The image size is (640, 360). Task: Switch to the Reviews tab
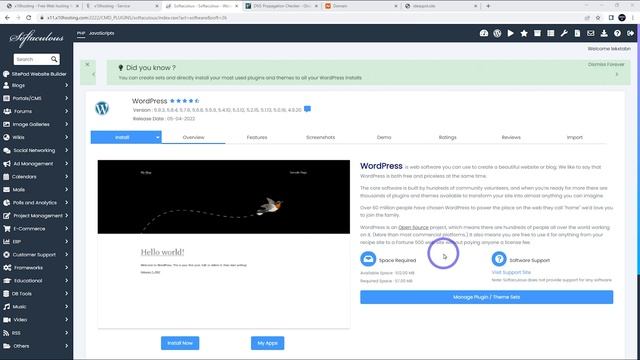pyautogui.click(x=511, y=138)
